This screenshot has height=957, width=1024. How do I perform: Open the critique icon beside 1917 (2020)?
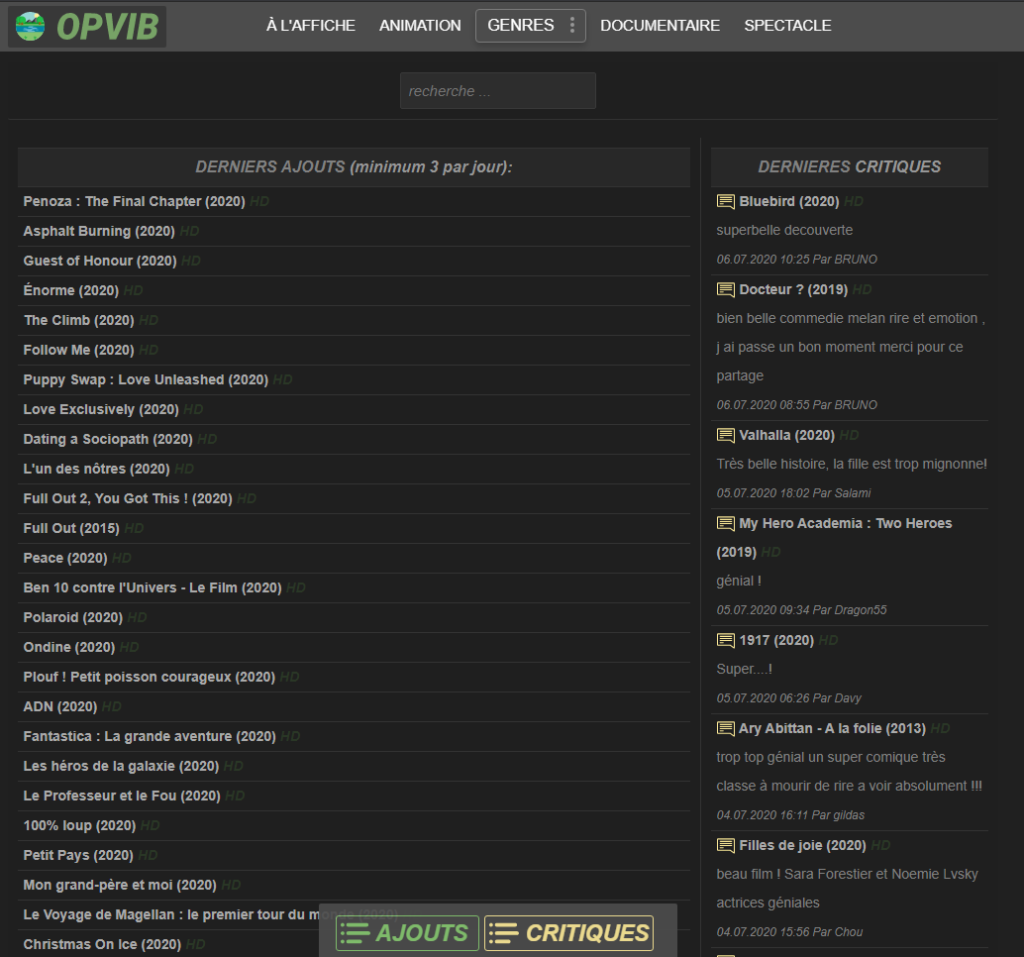[x=726, y=641]
